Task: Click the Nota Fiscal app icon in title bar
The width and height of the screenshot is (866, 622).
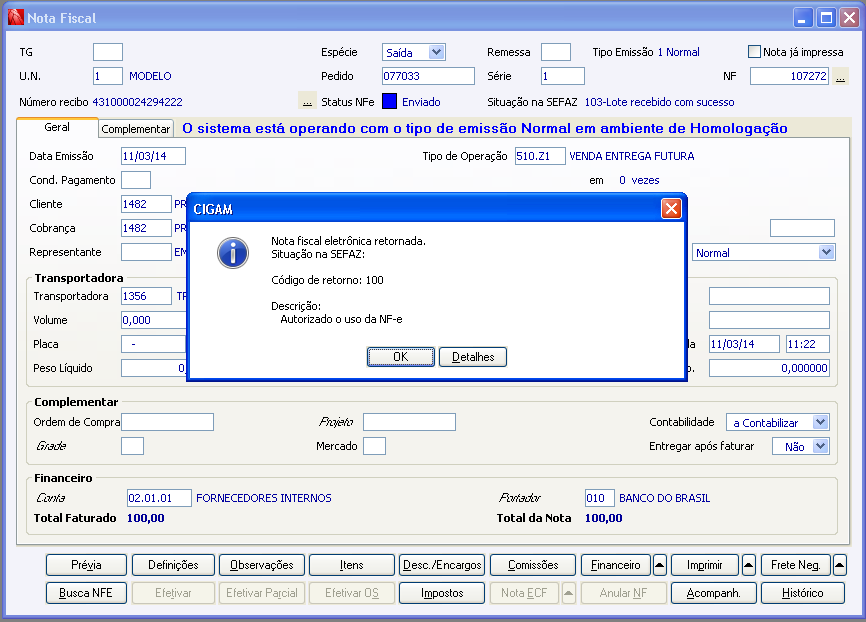Action: (15, 18)
